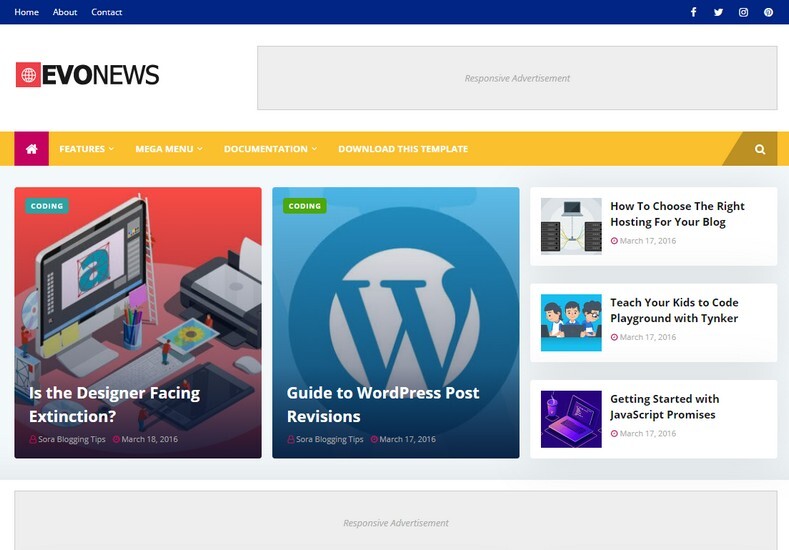Open the Documentation menu item
Screen dimensions: 789x550
[266, 149]
